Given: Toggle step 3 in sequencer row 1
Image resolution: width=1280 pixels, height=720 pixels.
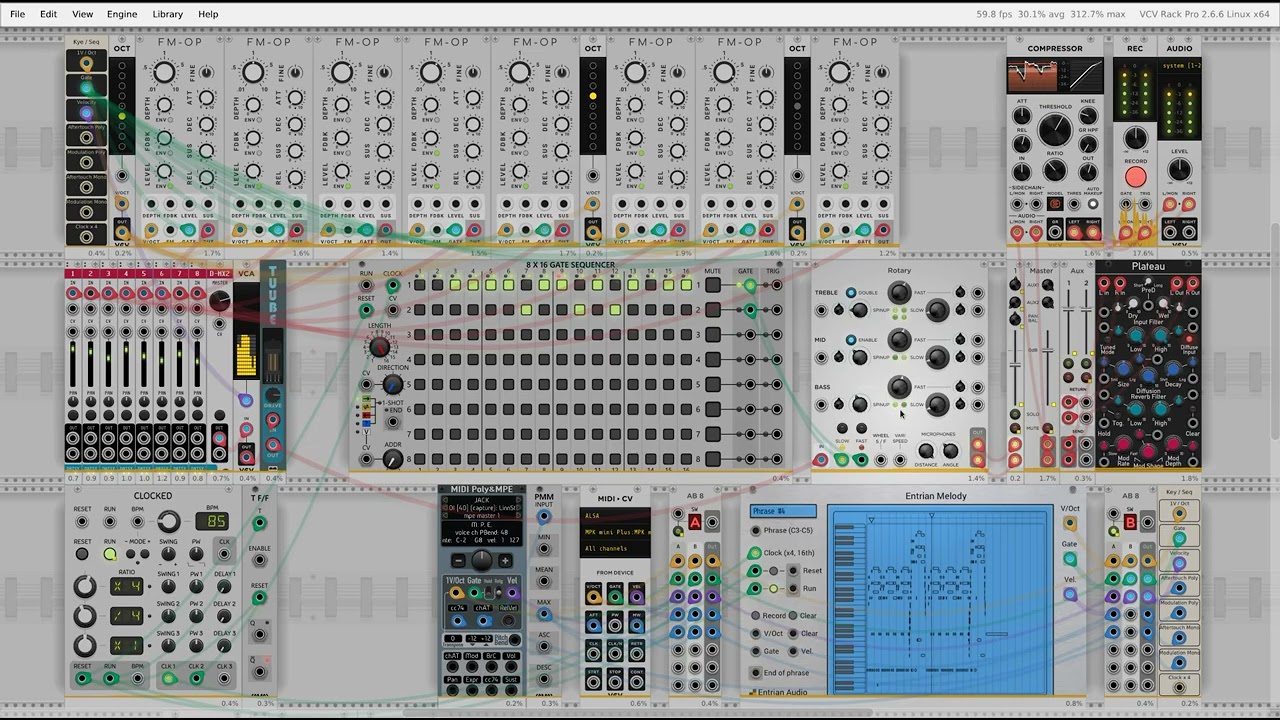Looking at the screenshot, I should (x=455, y=286).
